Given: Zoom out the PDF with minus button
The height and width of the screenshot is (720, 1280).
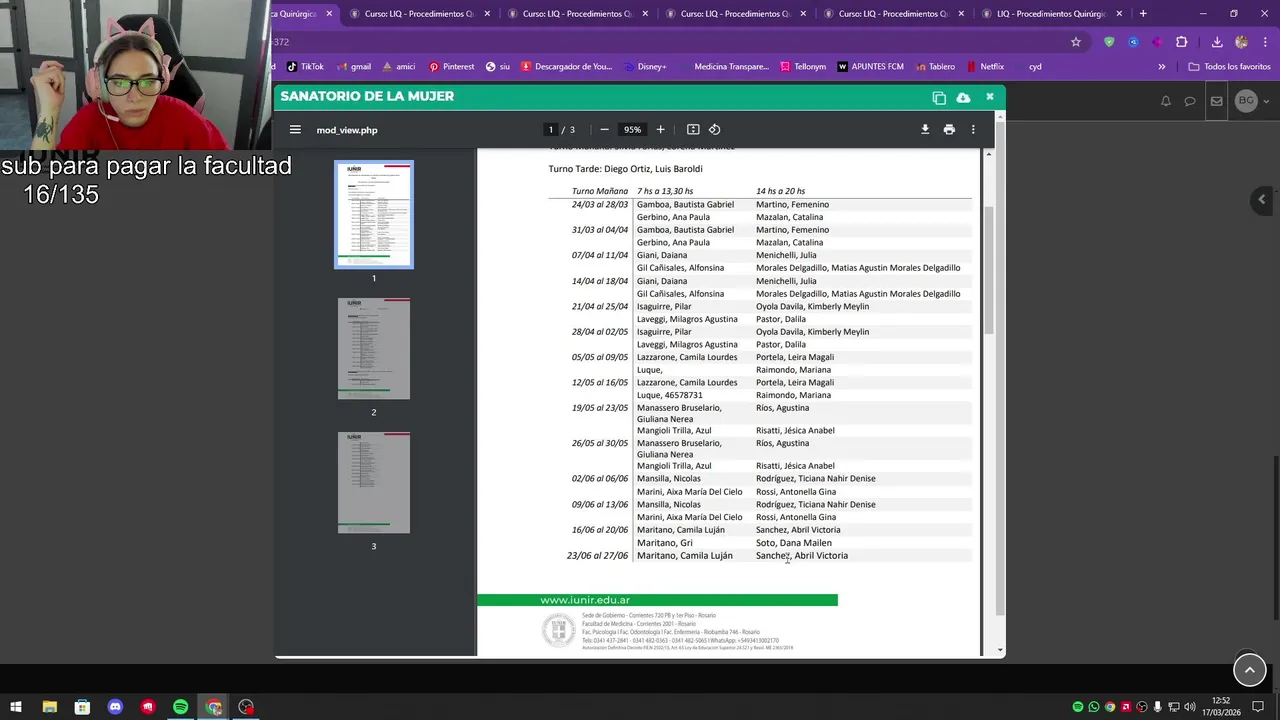Looking at the screenshot, I should pyautogui.click(x=604, y=129).
